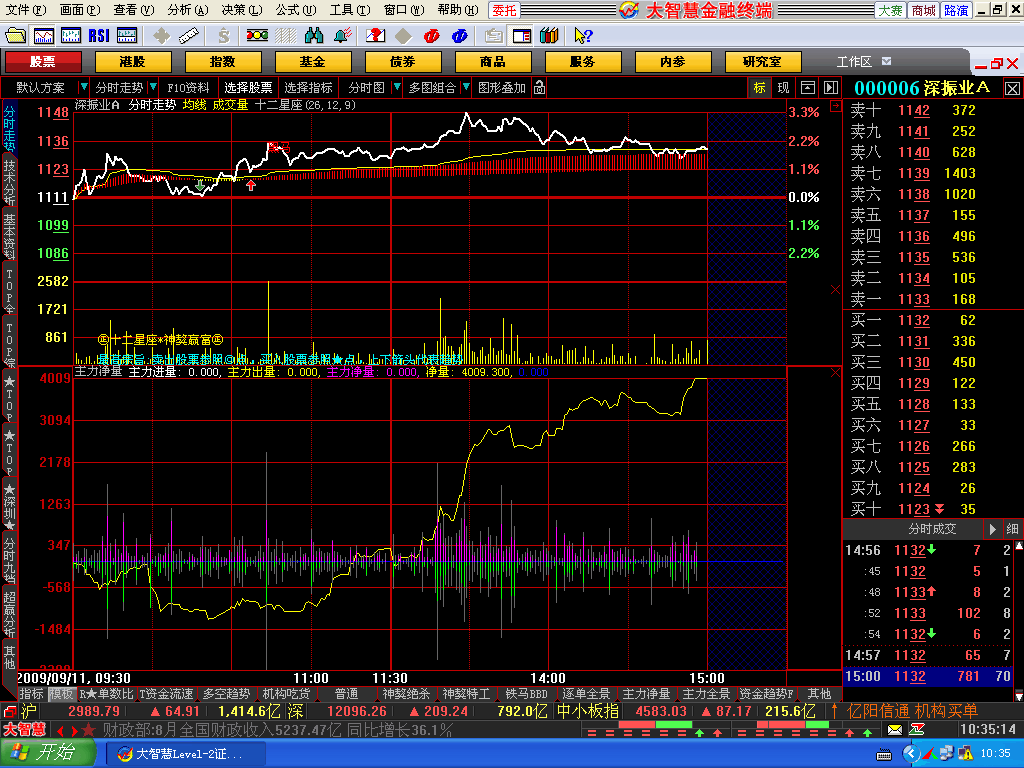Switch to the 指数 tab
Image resolution: width=1024 pixels, height=768 pixels.
pyautogui.click(x=223, y=61)
